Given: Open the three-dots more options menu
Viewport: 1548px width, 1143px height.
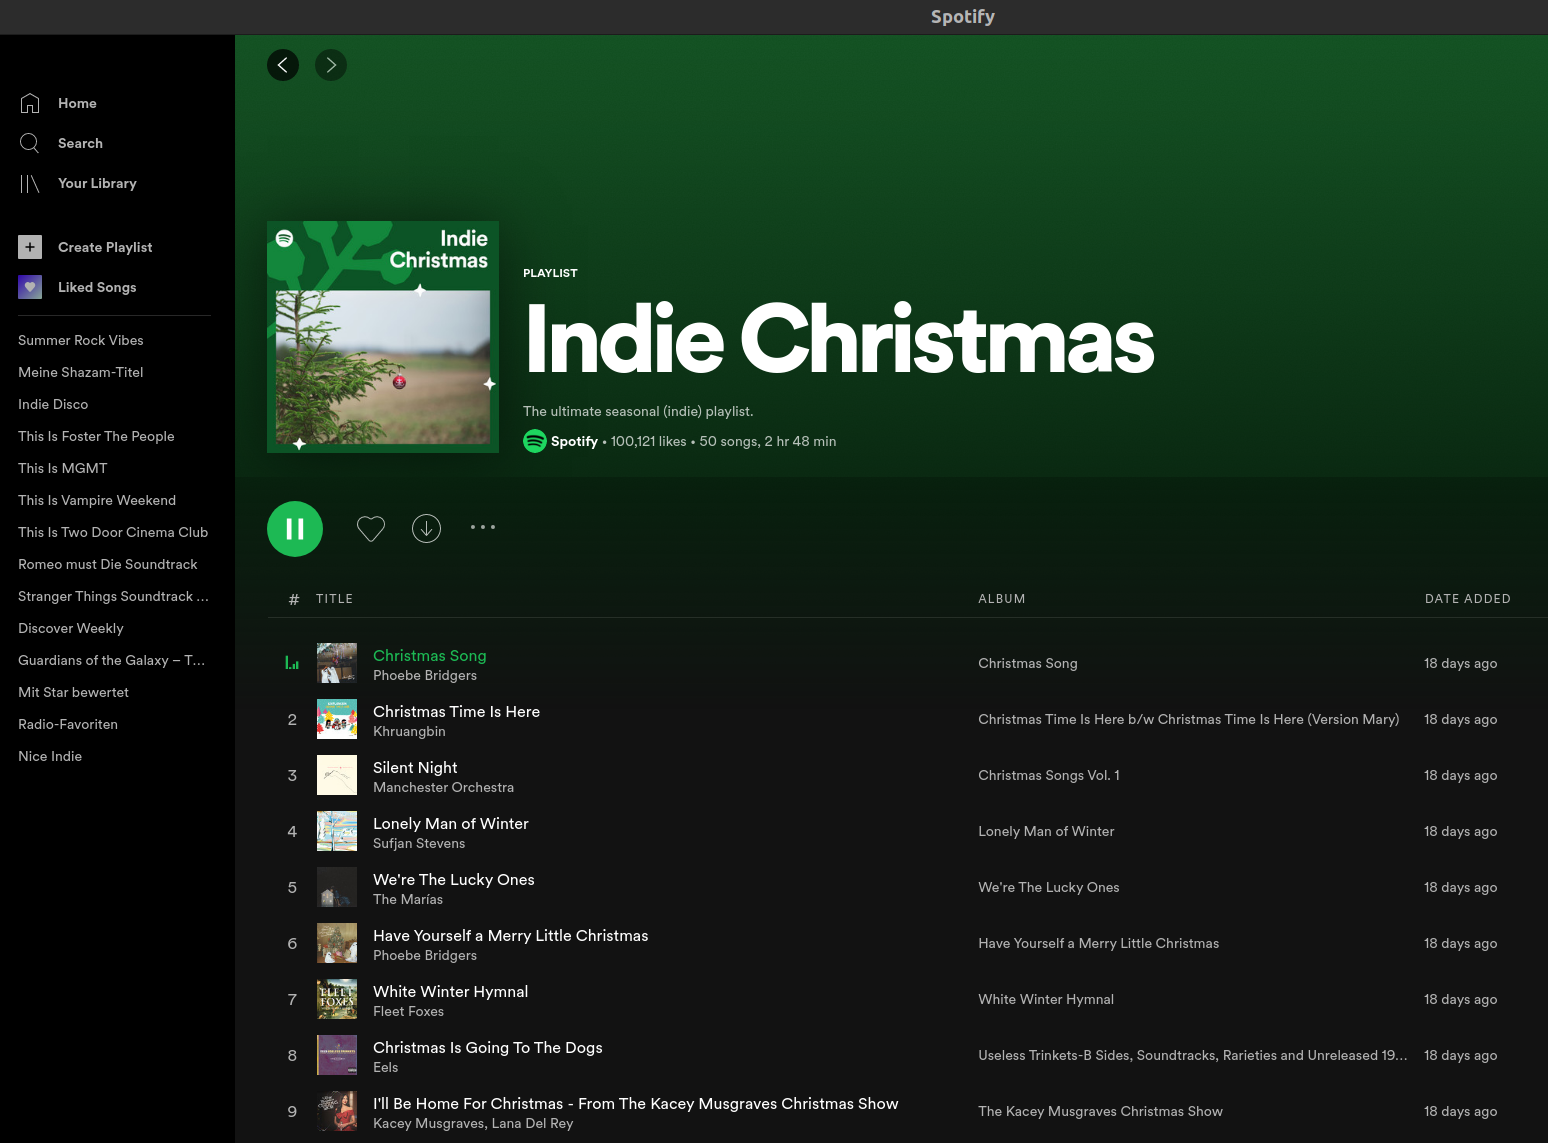Looking at the screenshot, I should click(x=483, y=527).
